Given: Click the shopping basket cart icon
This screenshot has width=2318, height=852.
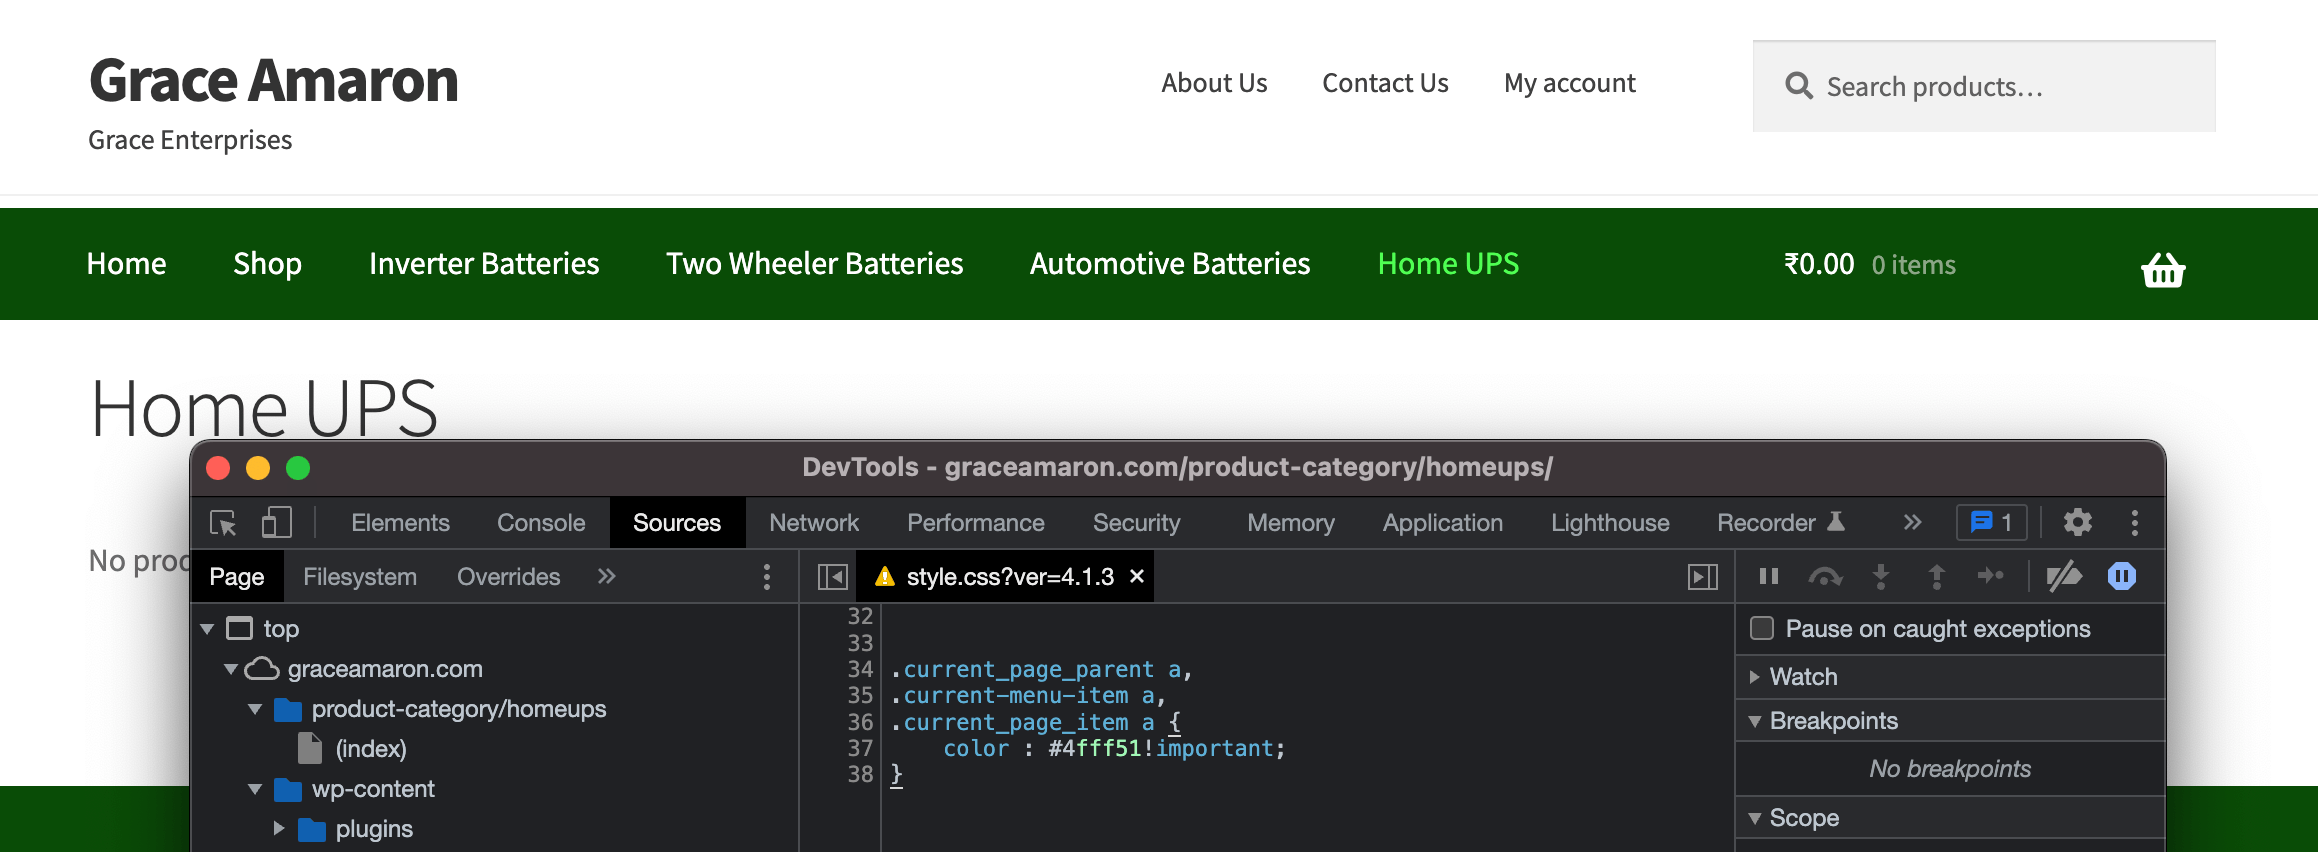Looking at the screenshot, I should point(2162,269).
